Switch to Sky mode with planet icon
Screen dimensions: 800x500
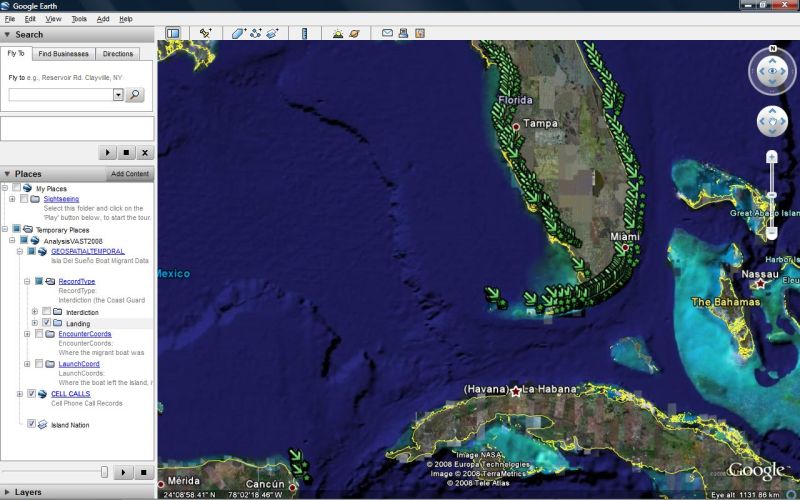pyautogui.click(x=354, y=34)
